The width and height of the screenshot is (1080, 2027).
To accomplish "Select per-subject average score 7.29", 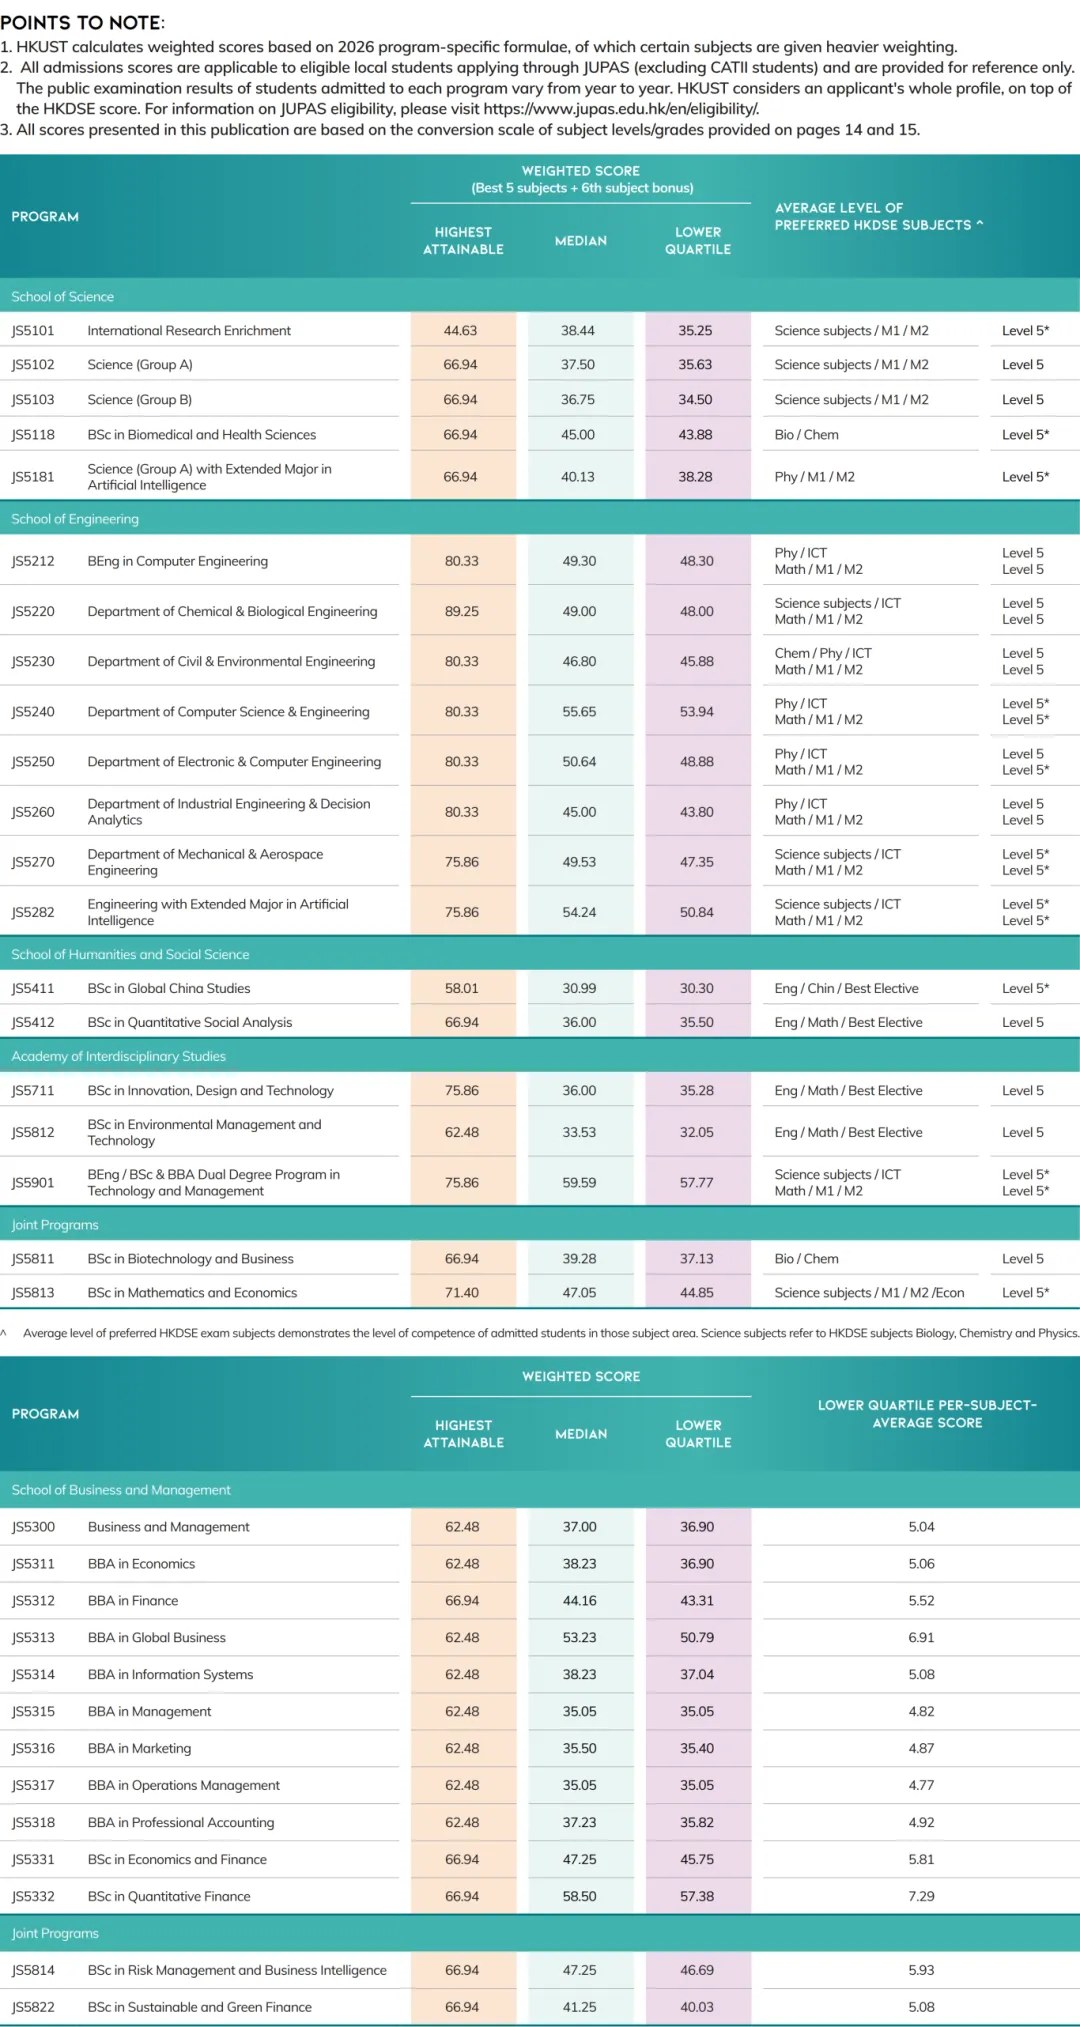I will click(x=921, y=1897).
